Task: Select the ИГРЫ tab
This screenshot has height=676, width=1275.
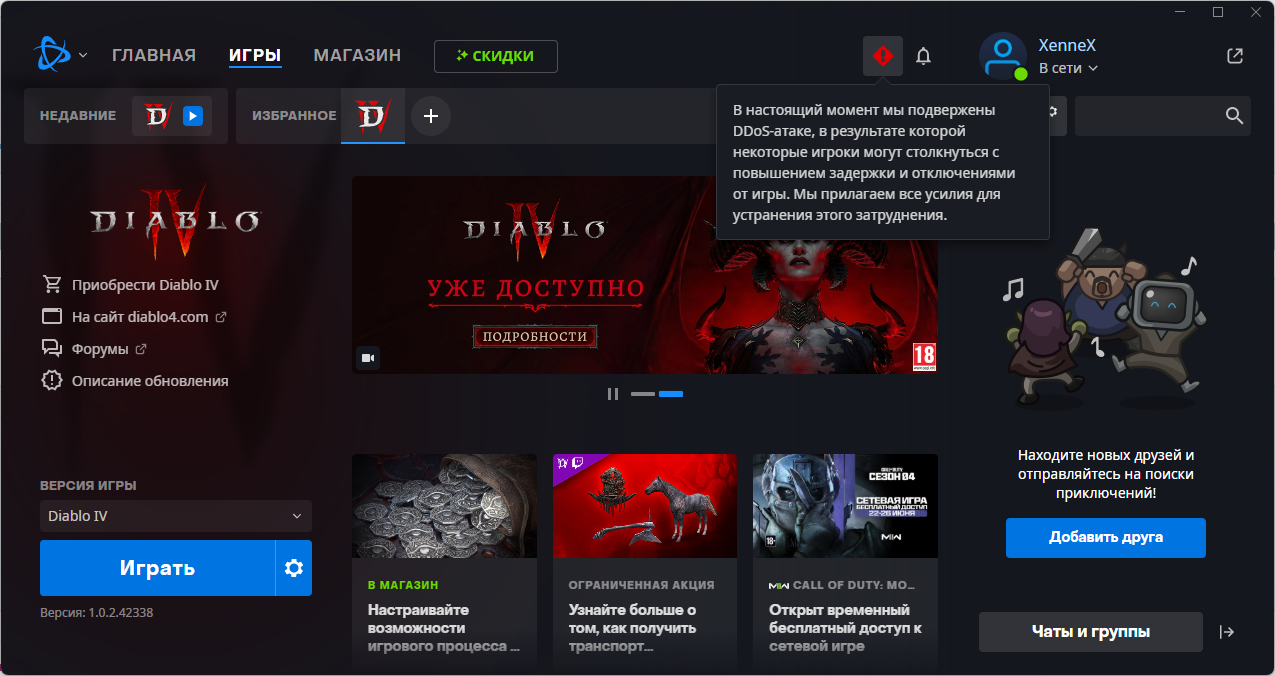Action: [x=255, y=55]
